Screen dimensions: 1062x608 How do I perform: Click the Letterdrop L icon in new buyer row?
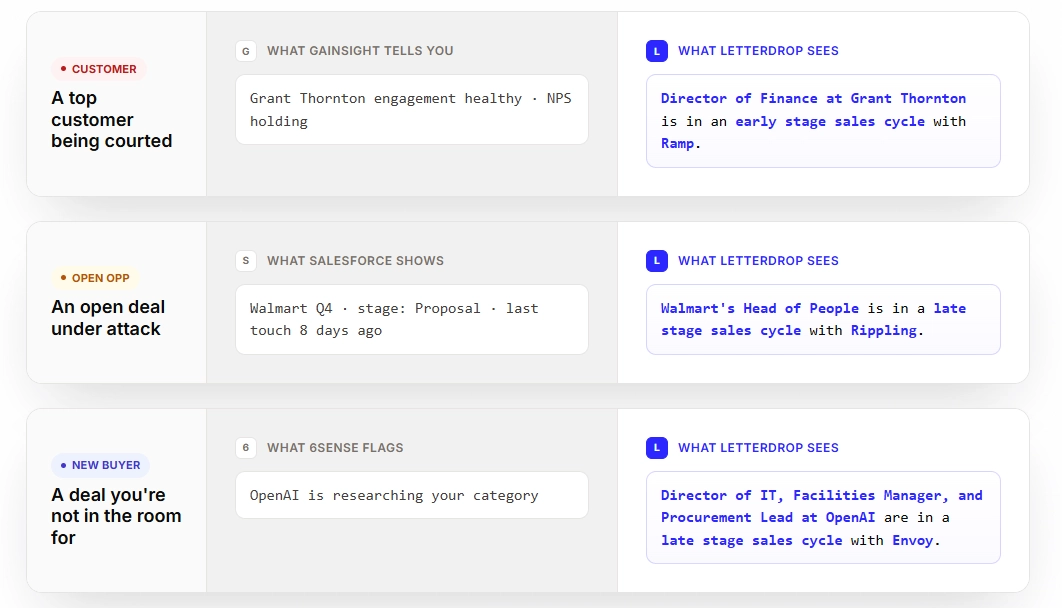coord(657,448)
